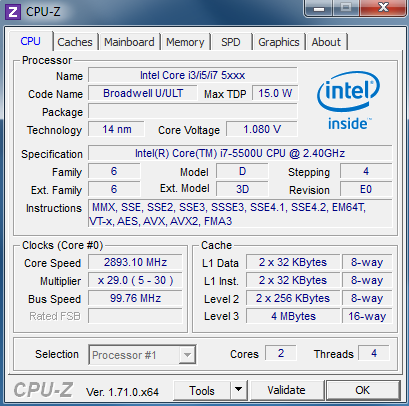Click the CPU-Z purple Z title icon

tap(13, 12)
